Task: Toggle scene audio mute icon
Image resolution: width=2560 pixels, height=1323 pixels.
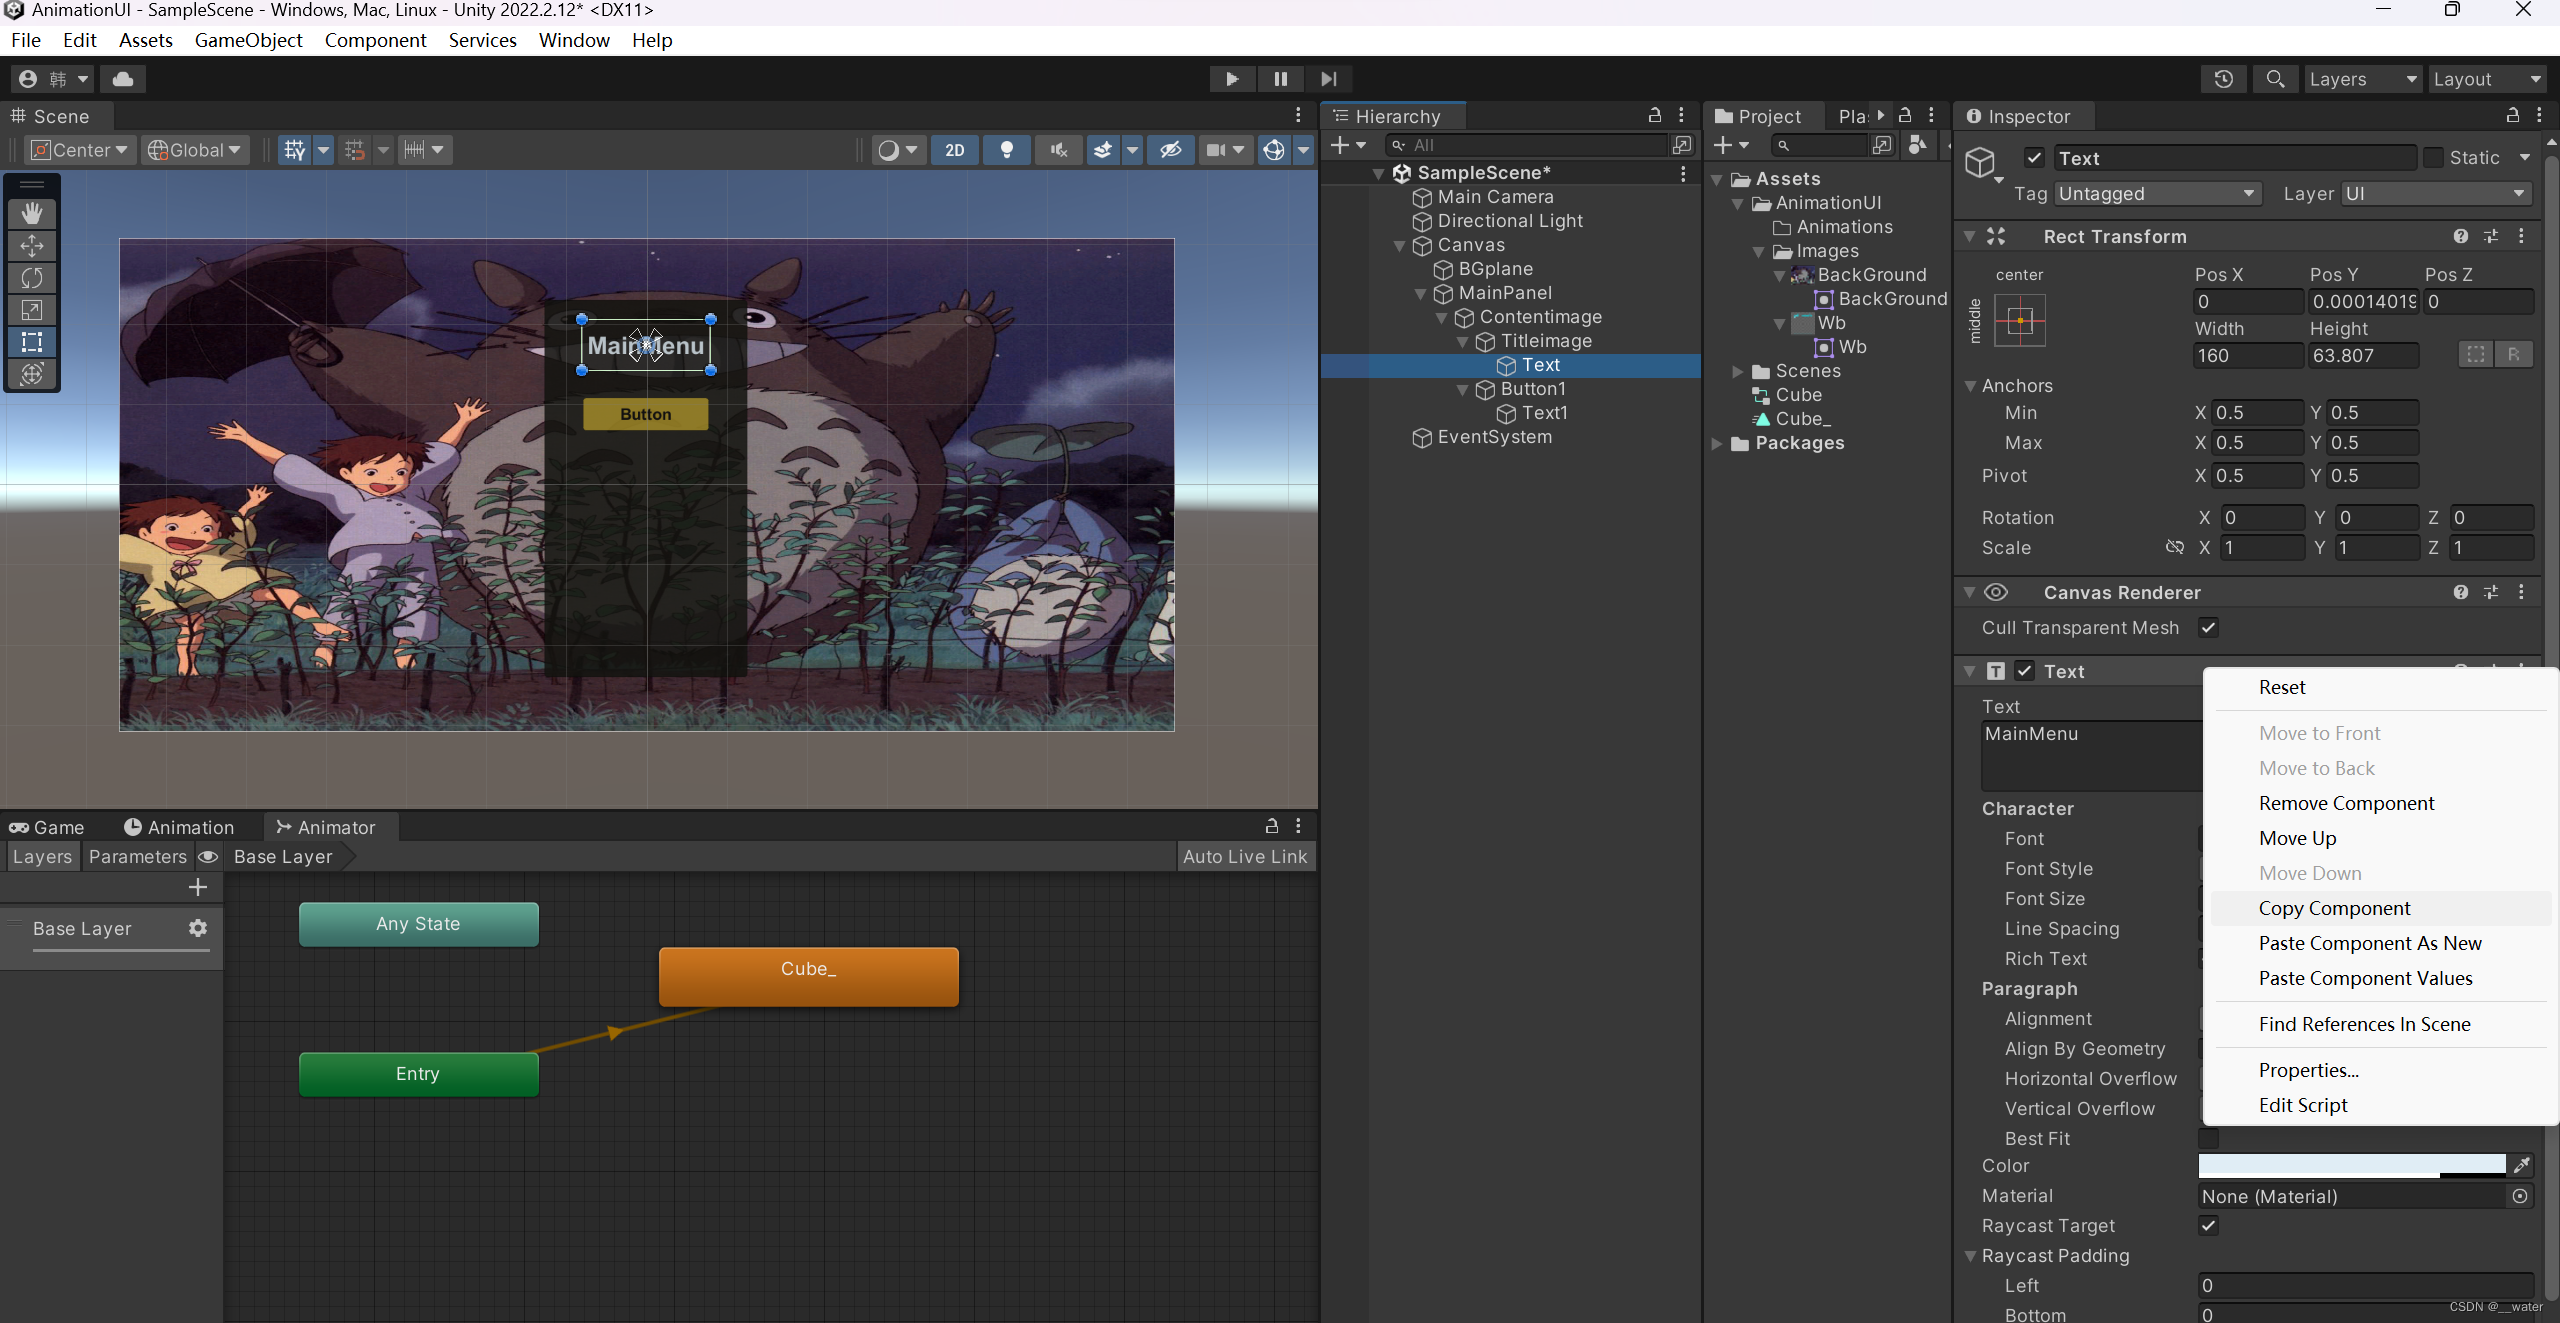Action: (1058, 150)
